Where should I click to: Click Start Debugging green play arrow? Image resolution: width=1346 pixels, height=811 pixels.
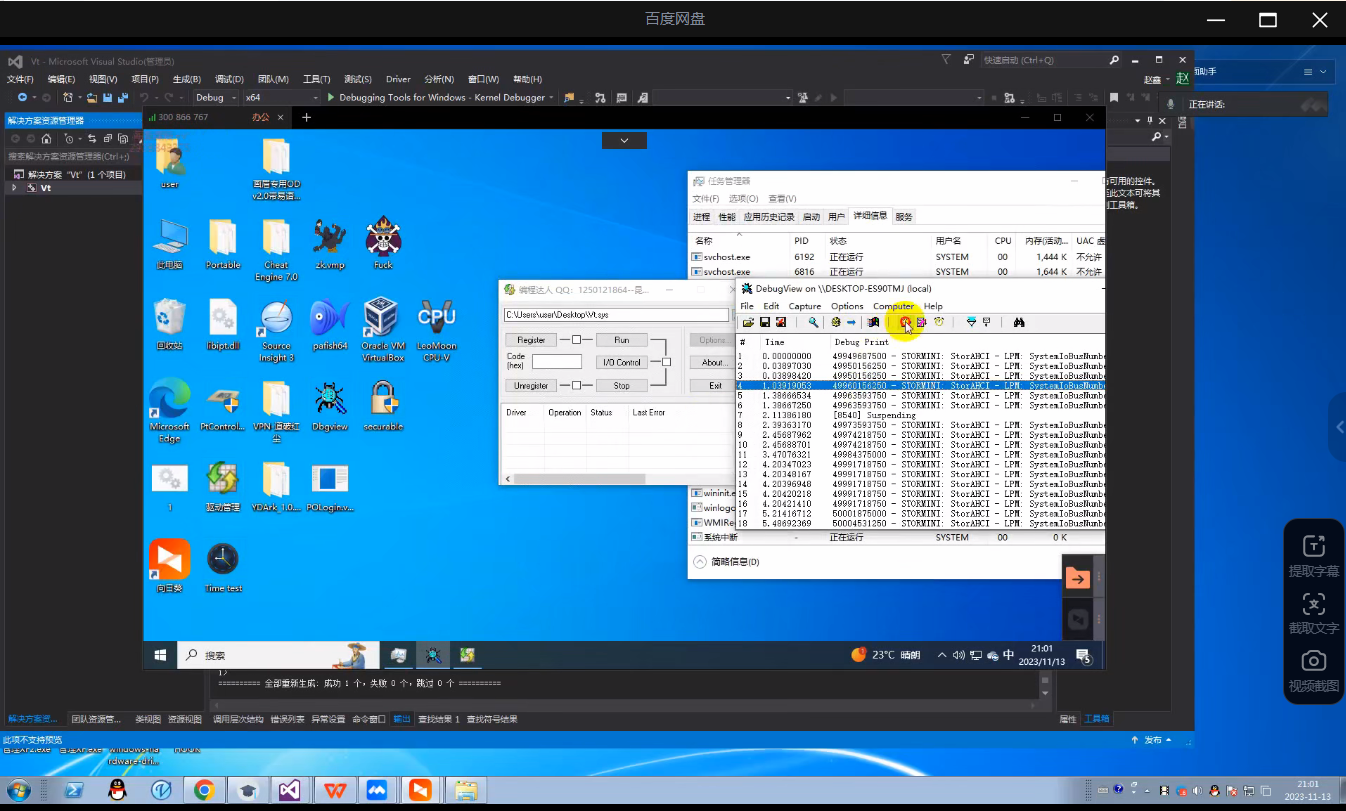(330, 98)
